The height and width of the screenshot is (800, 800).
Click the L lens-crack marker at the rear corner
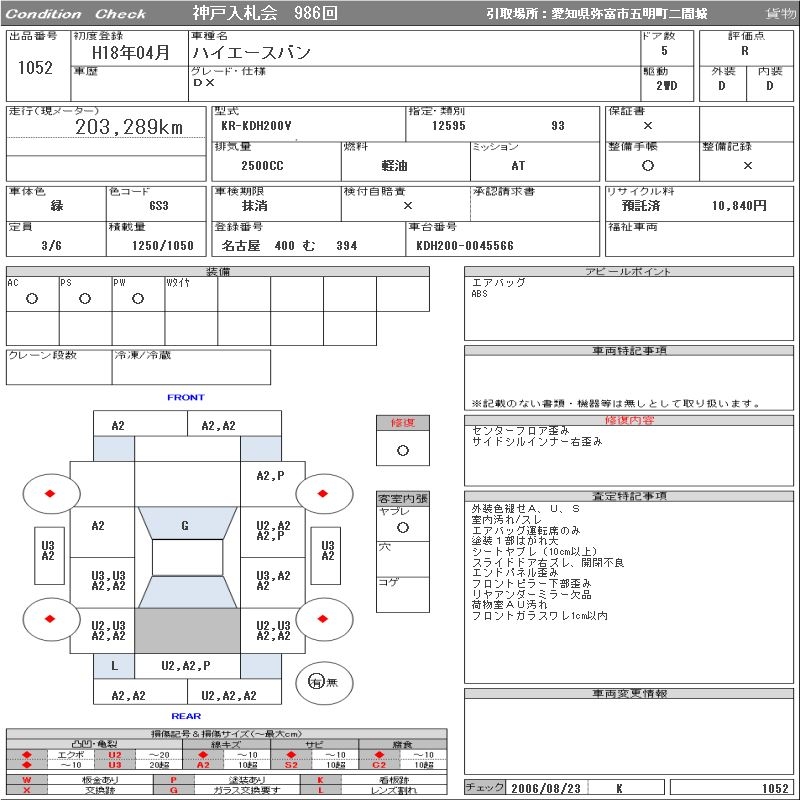point(114,665)
